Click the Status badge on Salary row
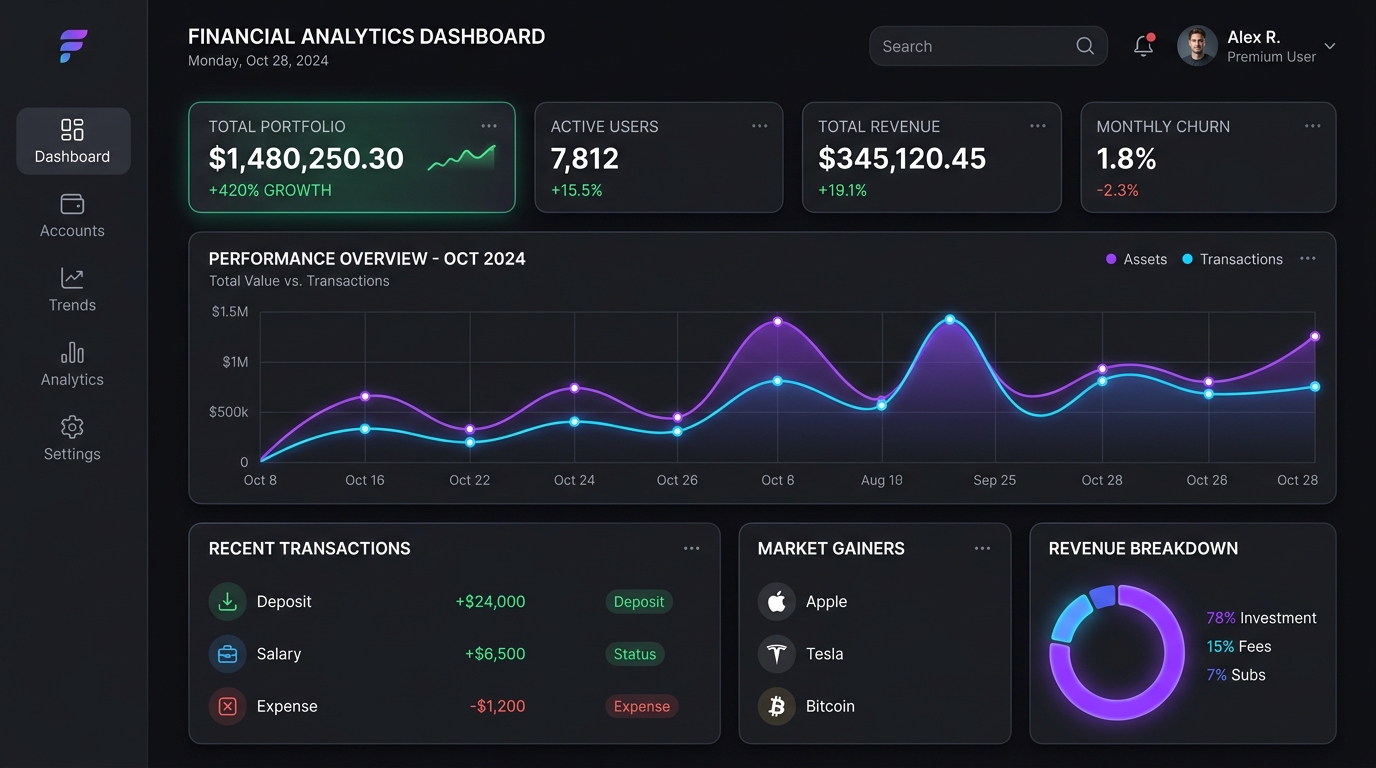The image size is (1376, 768). tap(635, 654)
